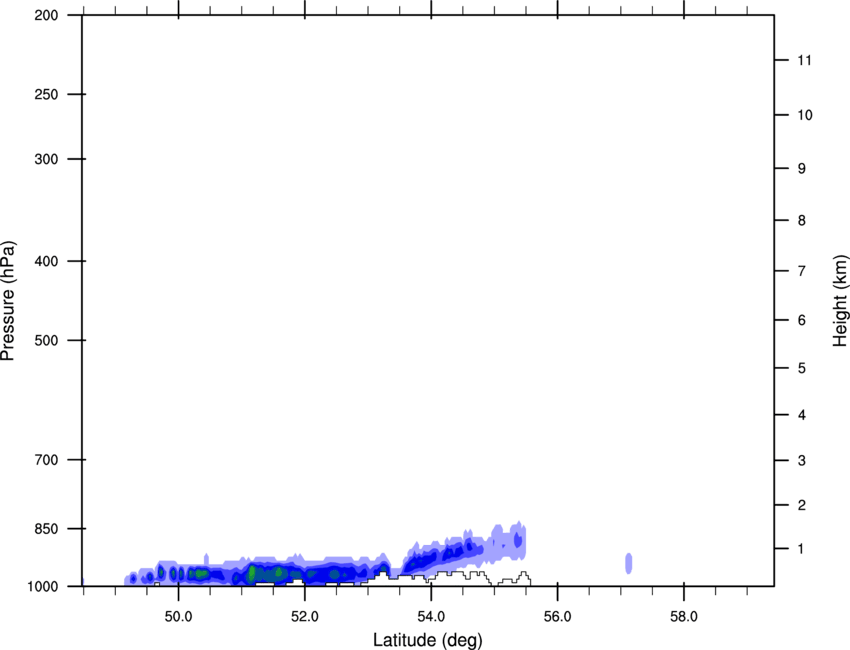Viewport: 850px width, 650px height.
Task: Select the 850 pressure tick label
Action: [x=46, y=528]
